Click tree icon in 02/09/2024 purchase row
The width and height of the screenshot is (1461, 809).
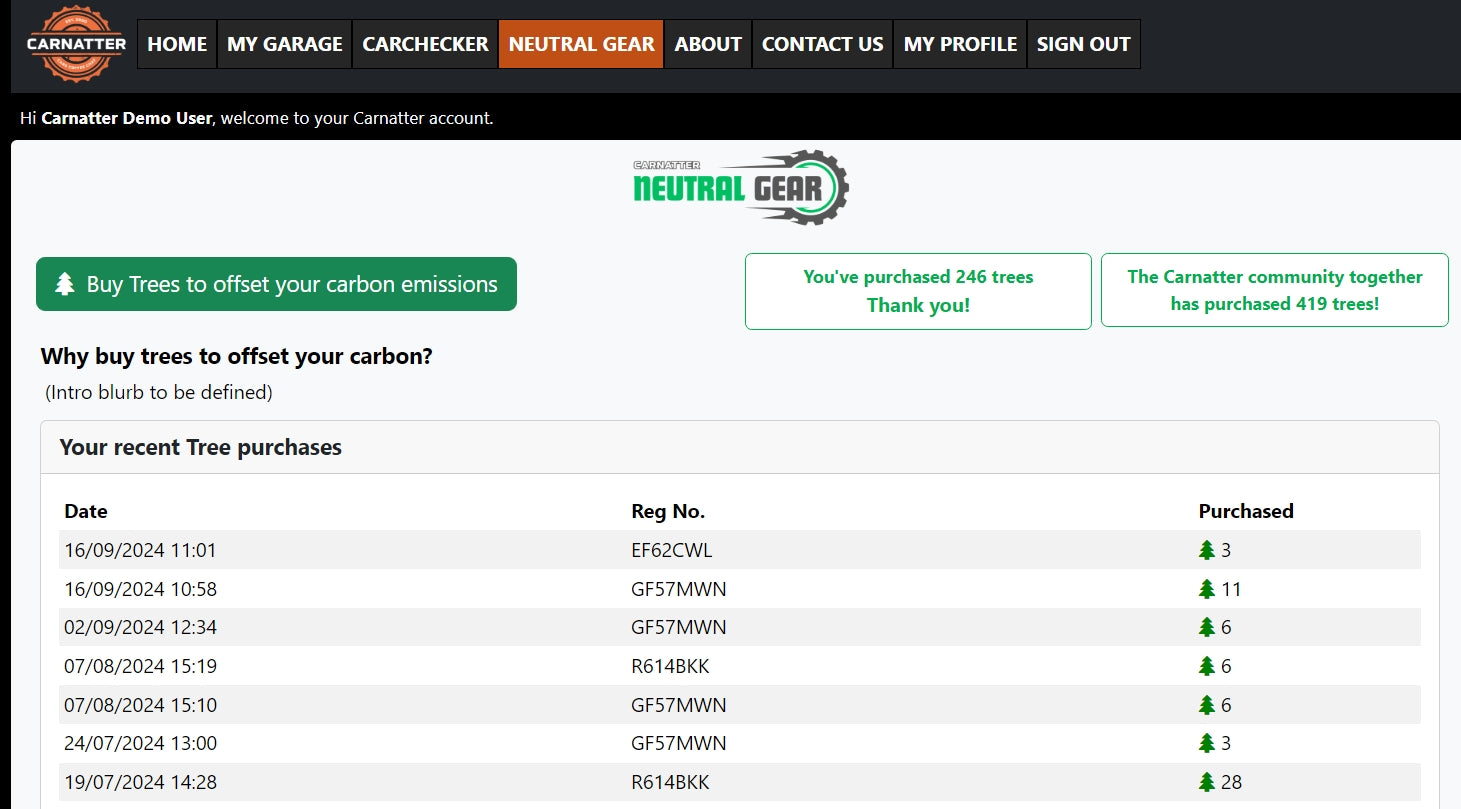[1207, 628]
